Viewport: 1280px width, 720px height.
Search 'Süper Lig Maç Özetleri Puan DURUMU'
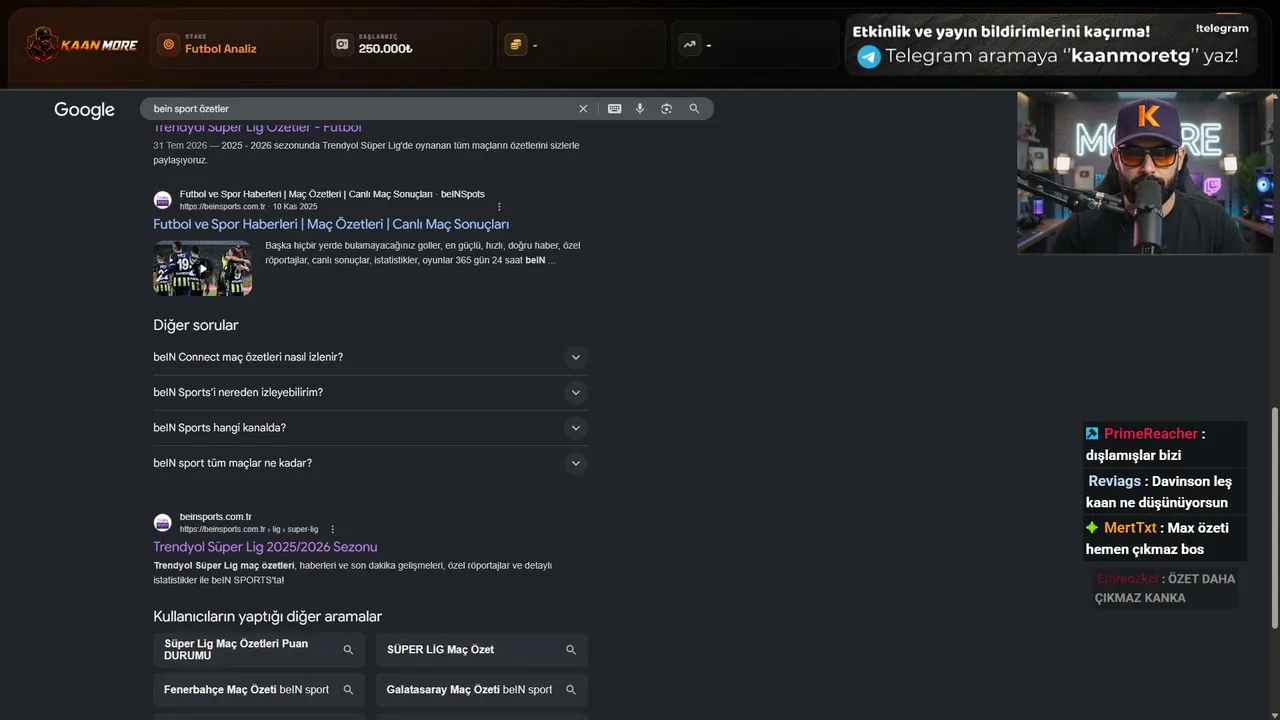(259, 650)
